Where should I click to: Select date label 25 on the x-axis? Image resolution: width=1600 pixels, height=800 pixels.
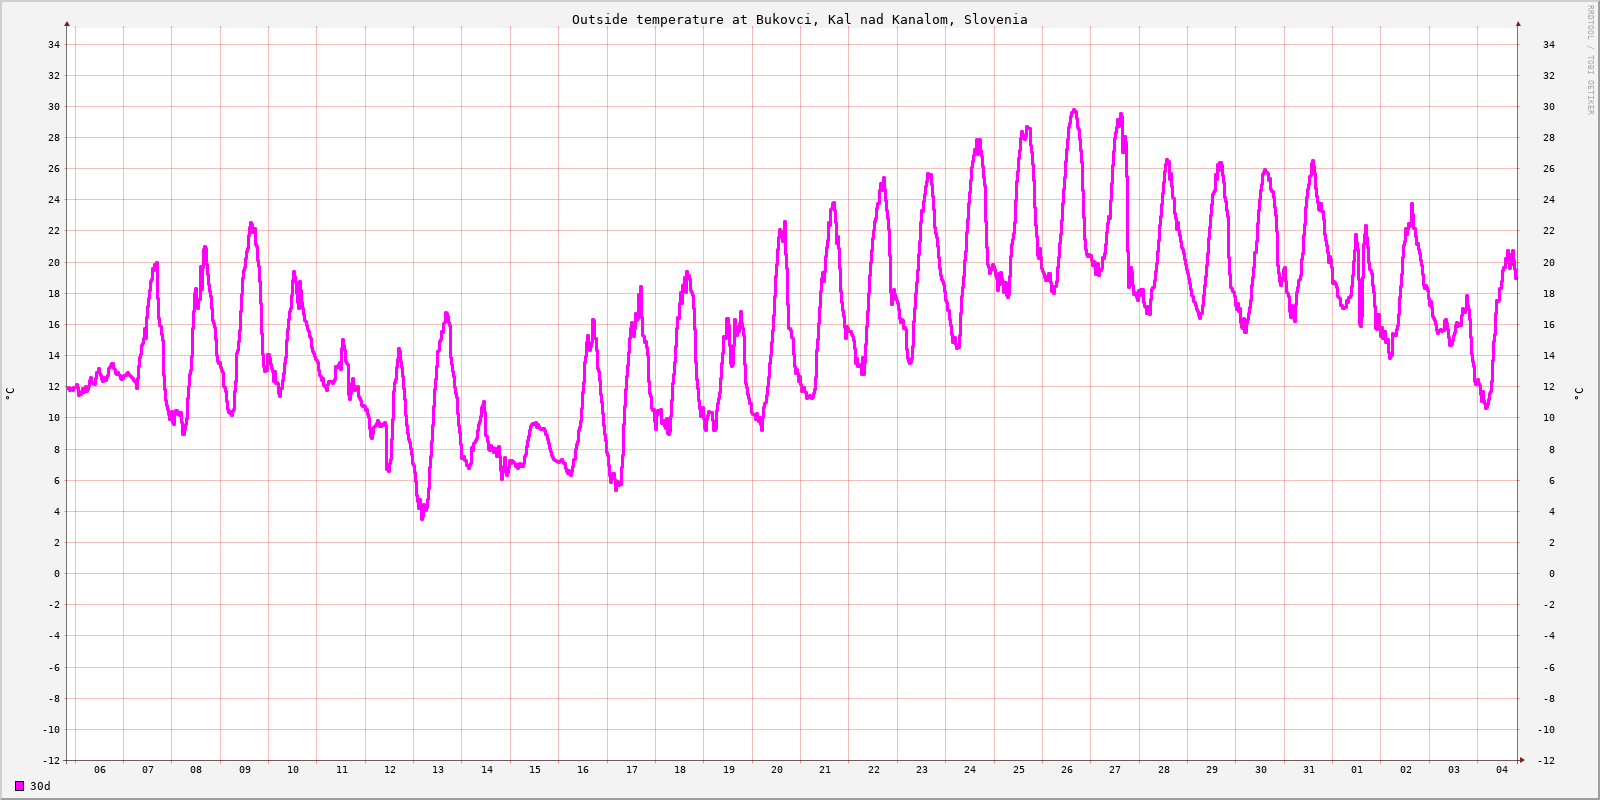coord(1019,770)
